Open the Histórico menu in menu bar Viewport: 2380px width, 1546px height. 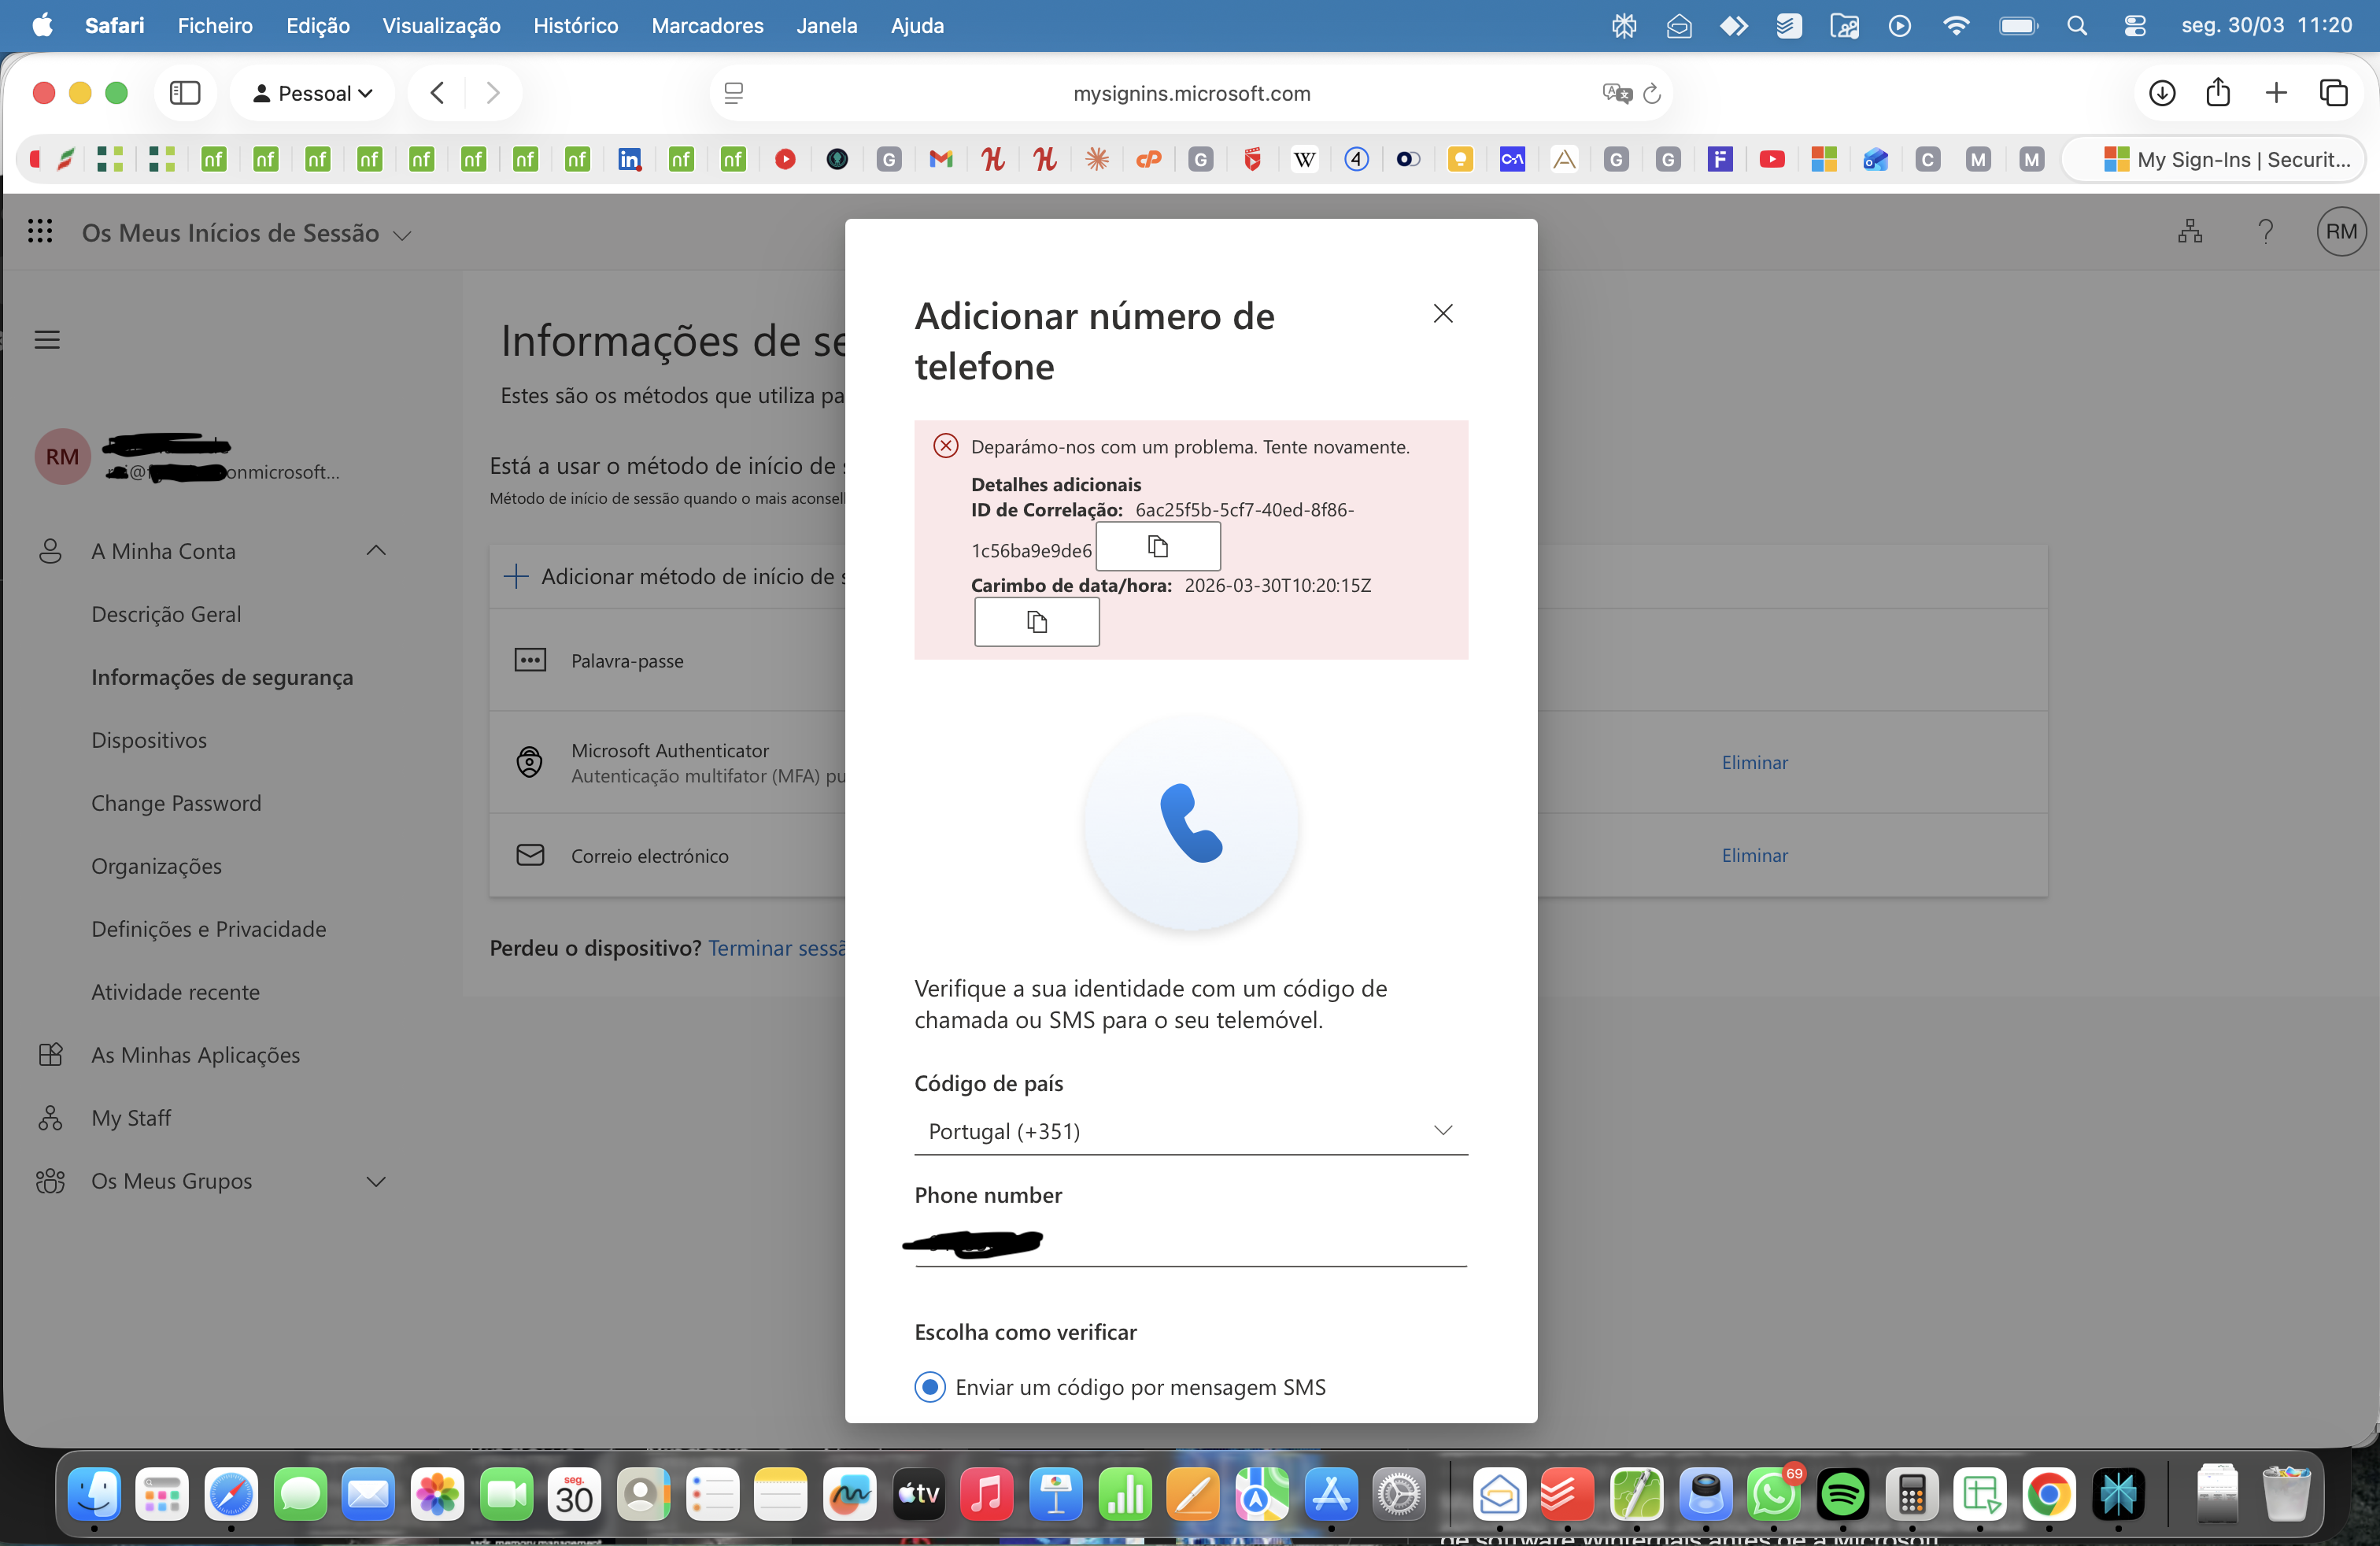tap(575, 26)
